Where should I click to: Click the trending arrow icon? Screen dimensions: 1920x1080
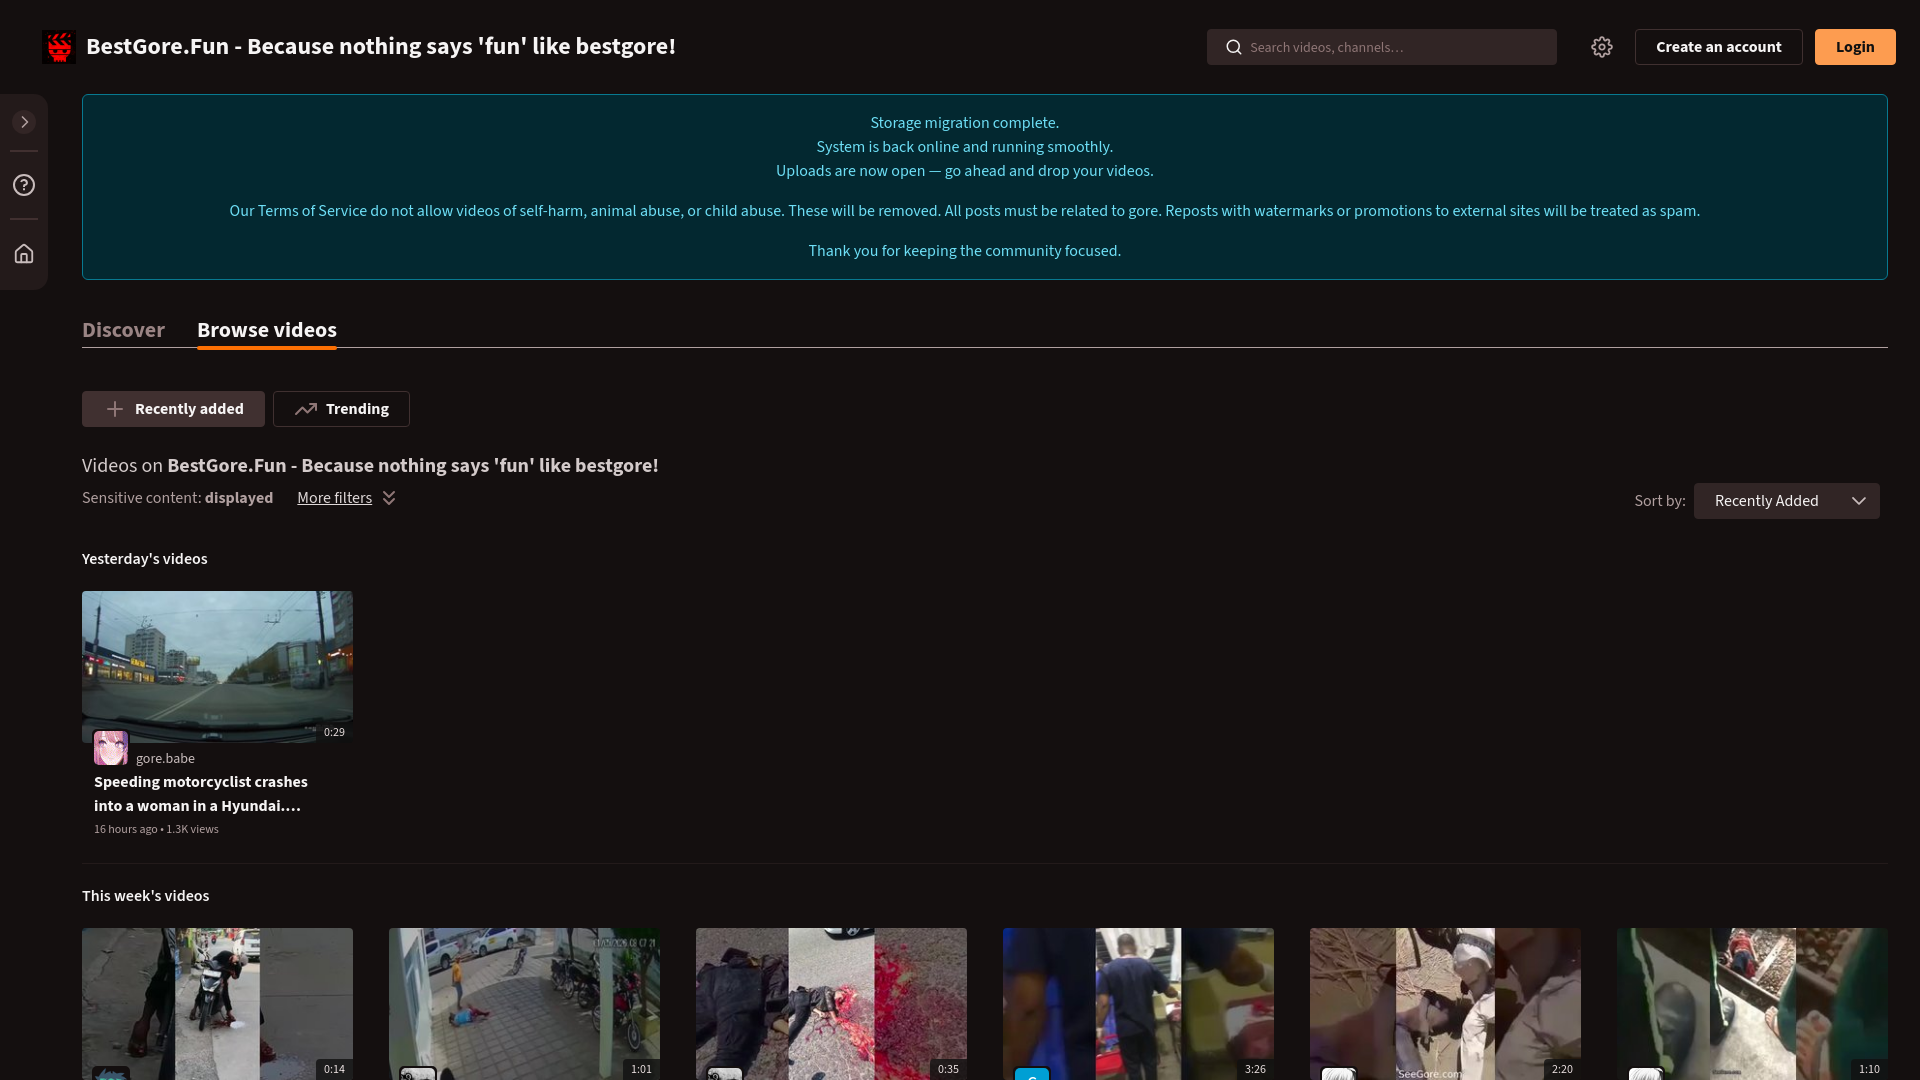[306, 409]
